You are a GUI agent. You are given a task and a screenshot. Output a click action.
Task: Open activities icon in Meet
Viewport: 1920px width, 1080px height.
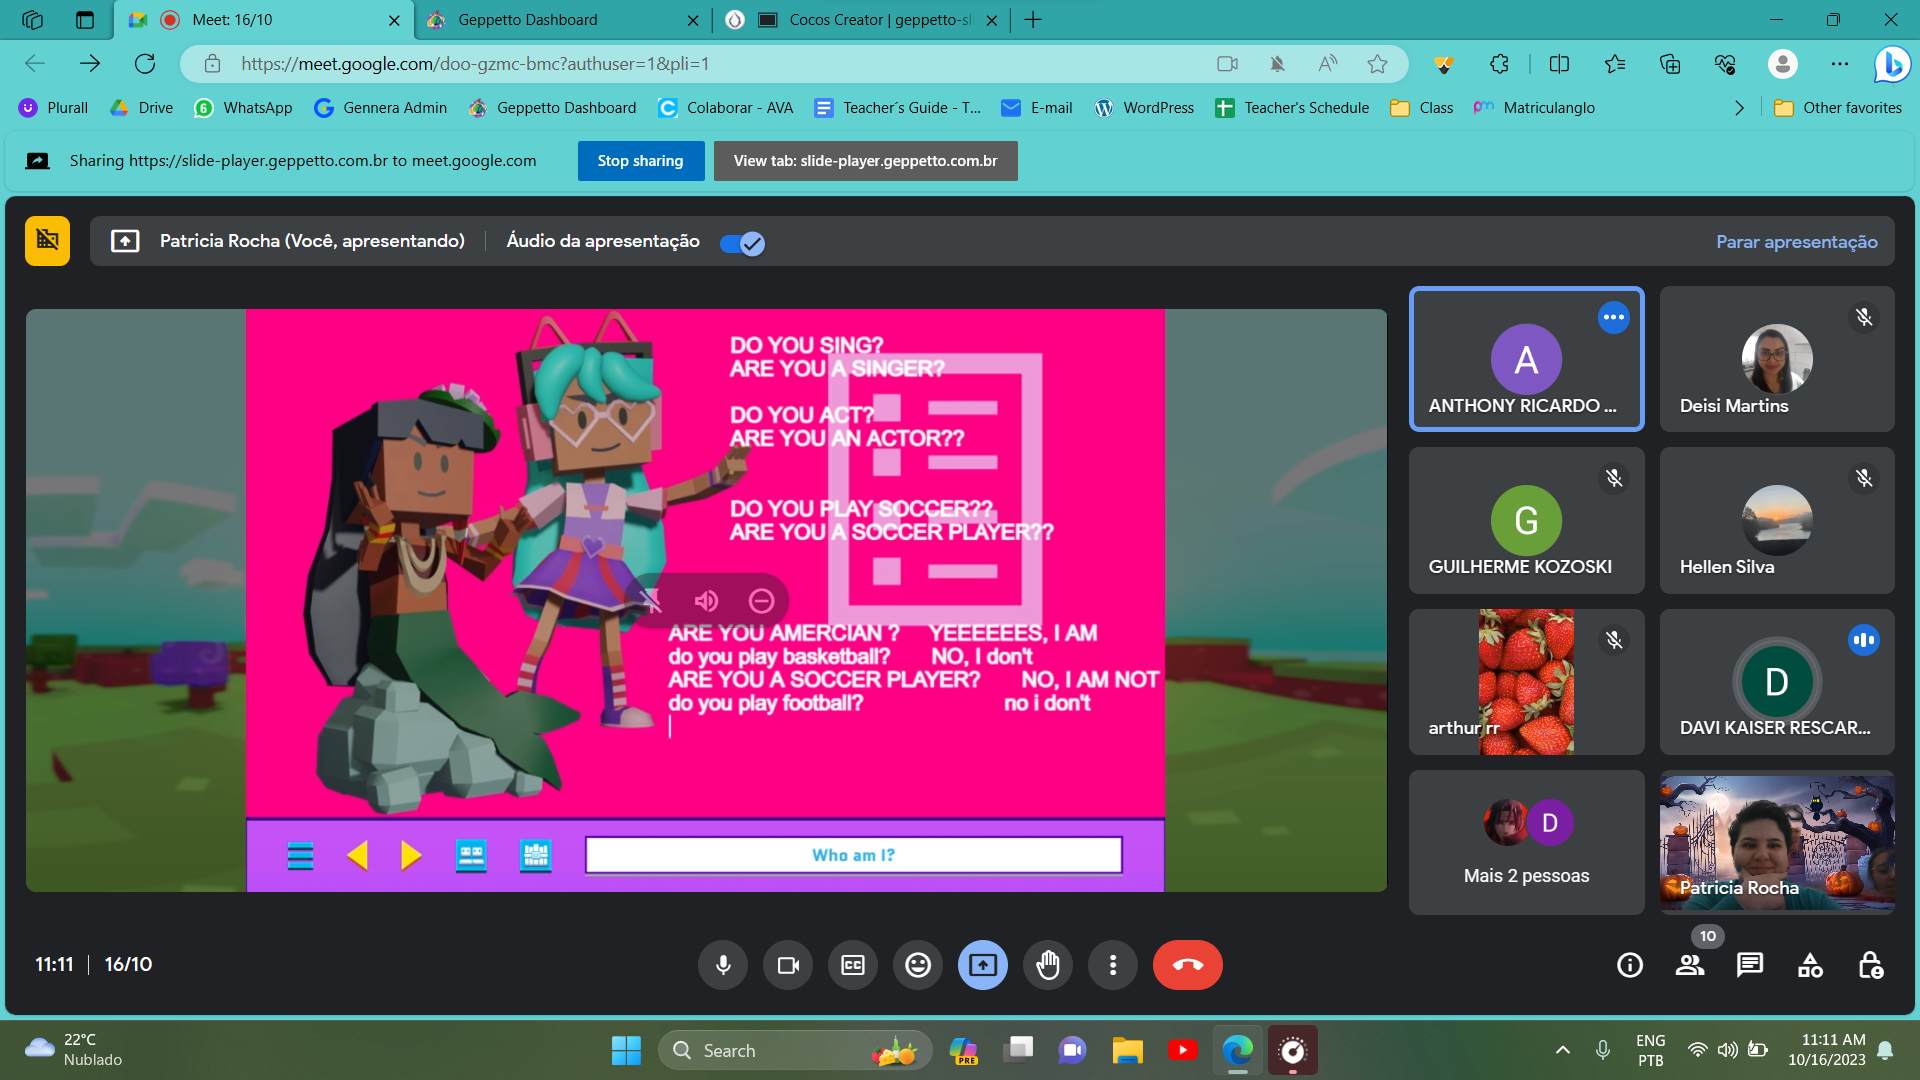1810,965
